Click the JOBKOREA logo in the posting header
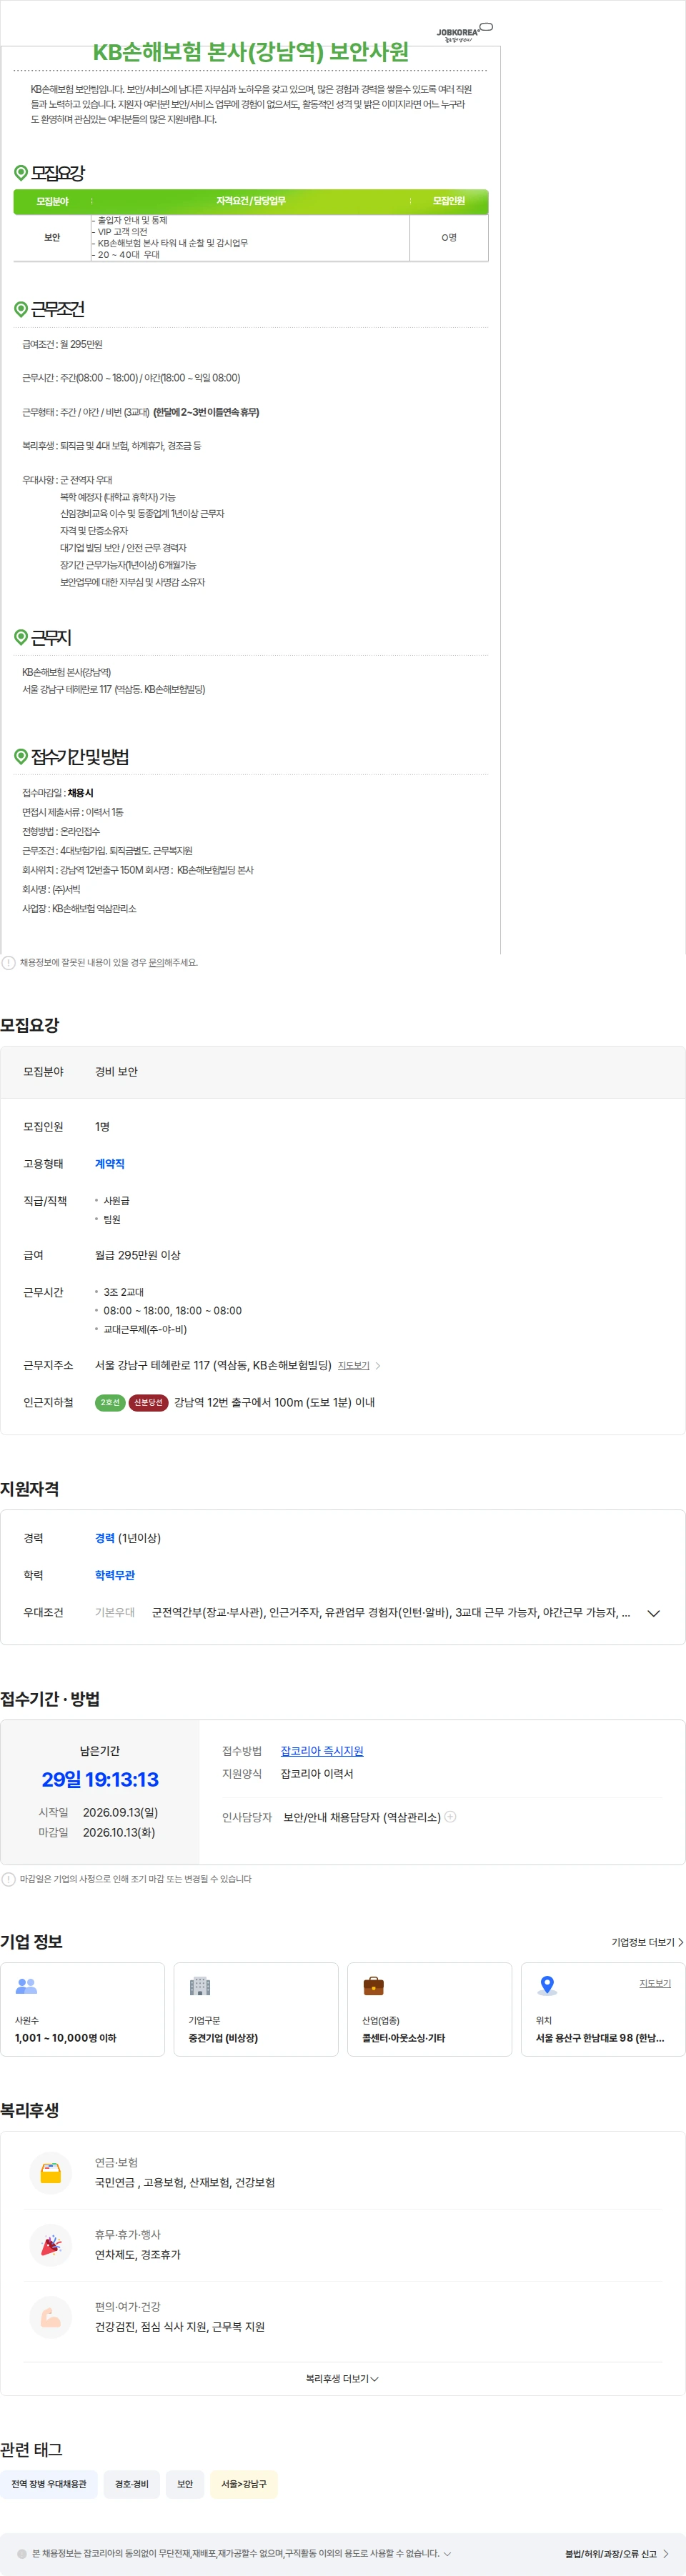This screenshot has height=2576, width=686. pyautogui.click(x=464, y=32)
